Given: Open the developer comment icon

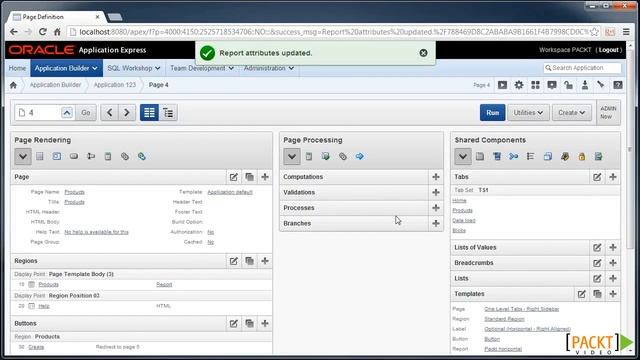Looking at the screenshot, I should coord(552,85).
